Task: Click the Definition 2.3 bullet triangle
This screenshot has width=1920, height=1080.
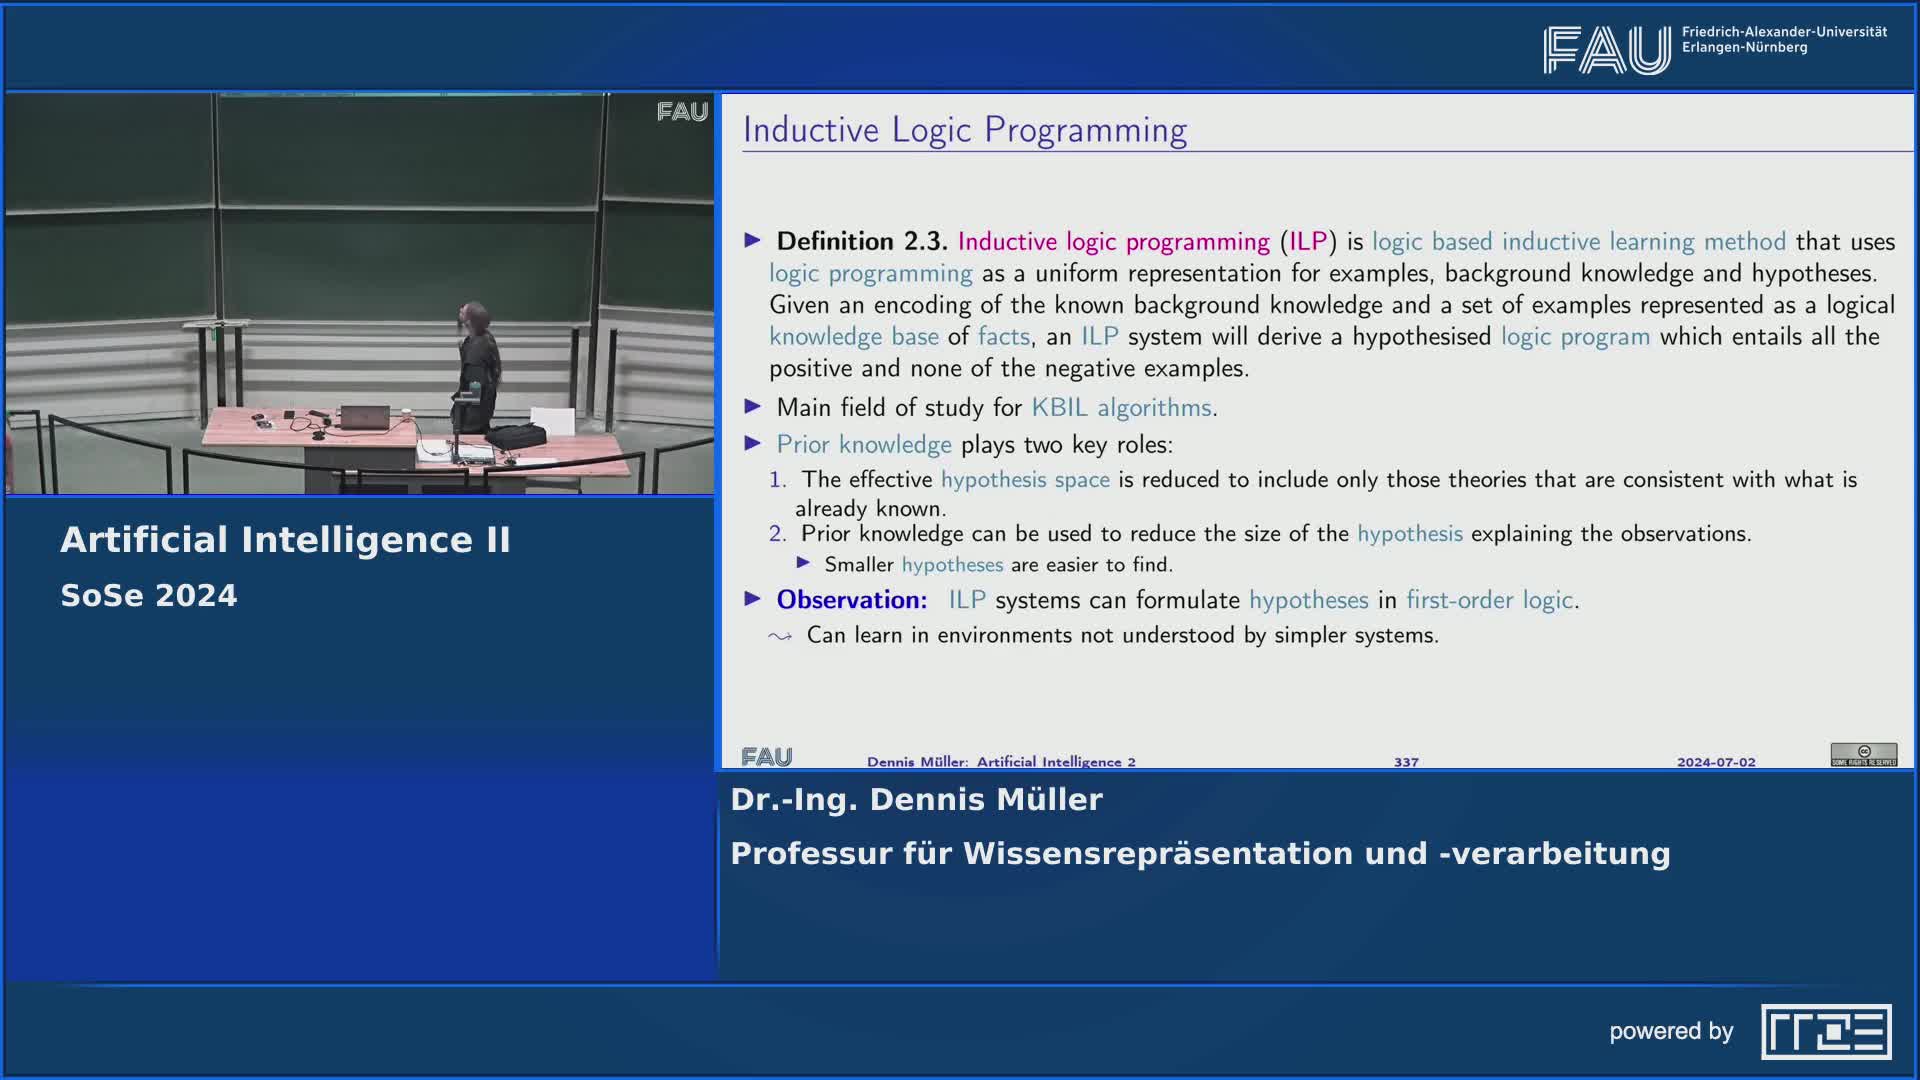Action: (753, 240)
